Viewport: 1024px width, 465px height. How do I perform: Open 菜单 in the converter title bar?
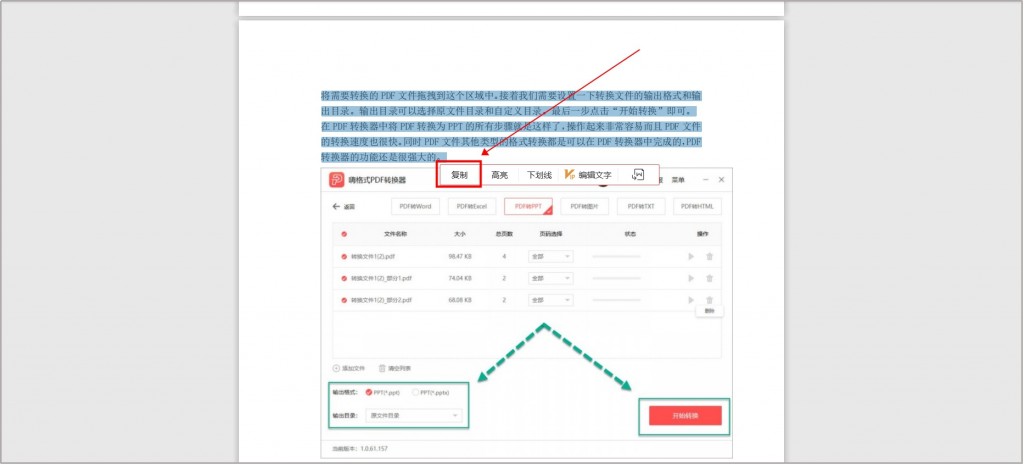point(678,180)
